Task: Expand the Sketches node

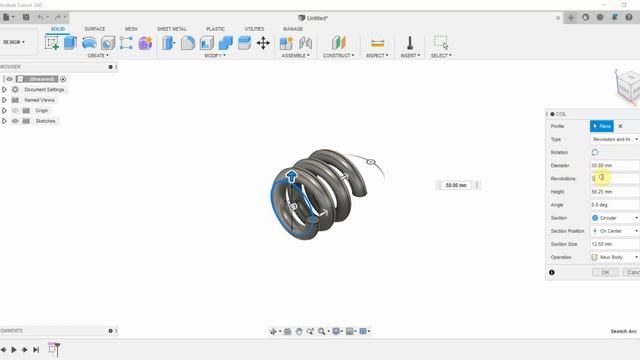Action: 4,121
